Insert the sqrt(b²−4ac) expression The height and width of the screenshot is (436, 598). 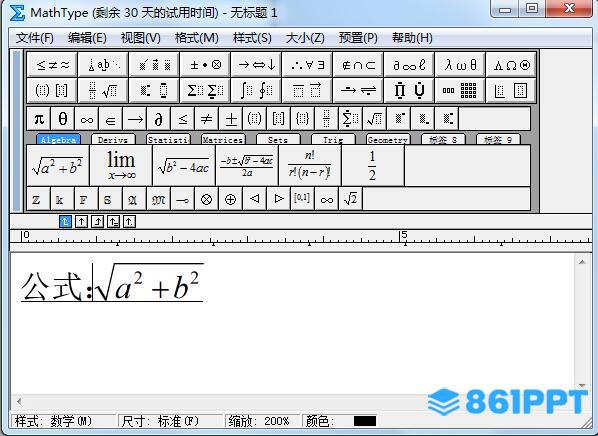184,166
